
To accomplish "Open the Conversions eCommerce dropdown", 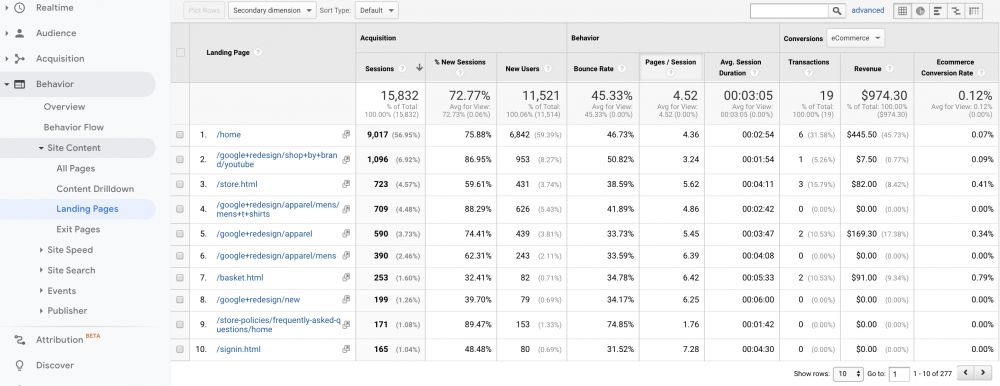I will (855, 38).
